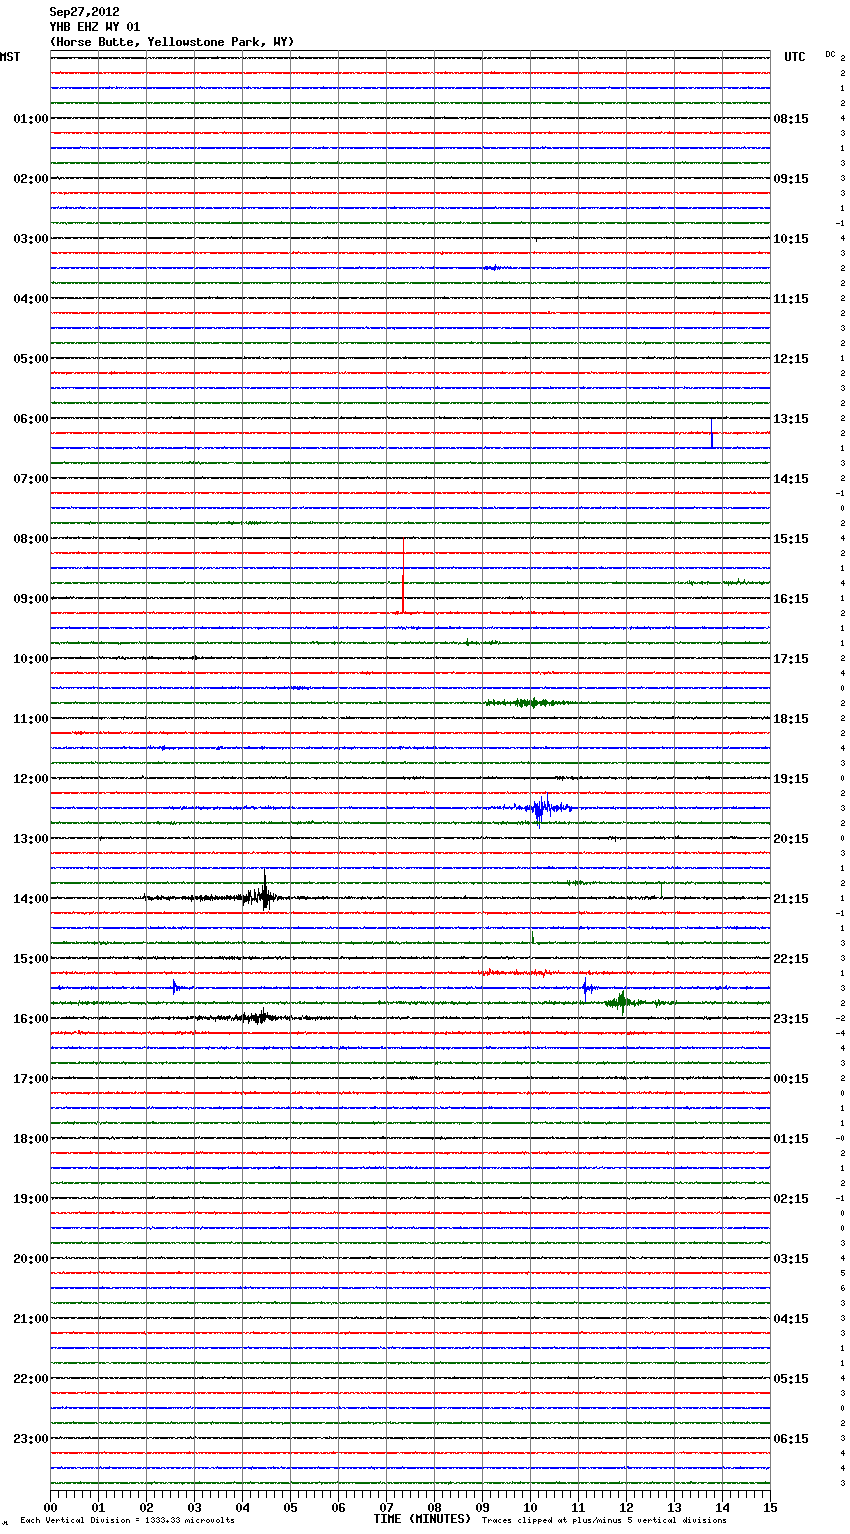Click the 06:15 UTC label
850x1534 pixels.
pyautogui.click(x=791, y=1439)
